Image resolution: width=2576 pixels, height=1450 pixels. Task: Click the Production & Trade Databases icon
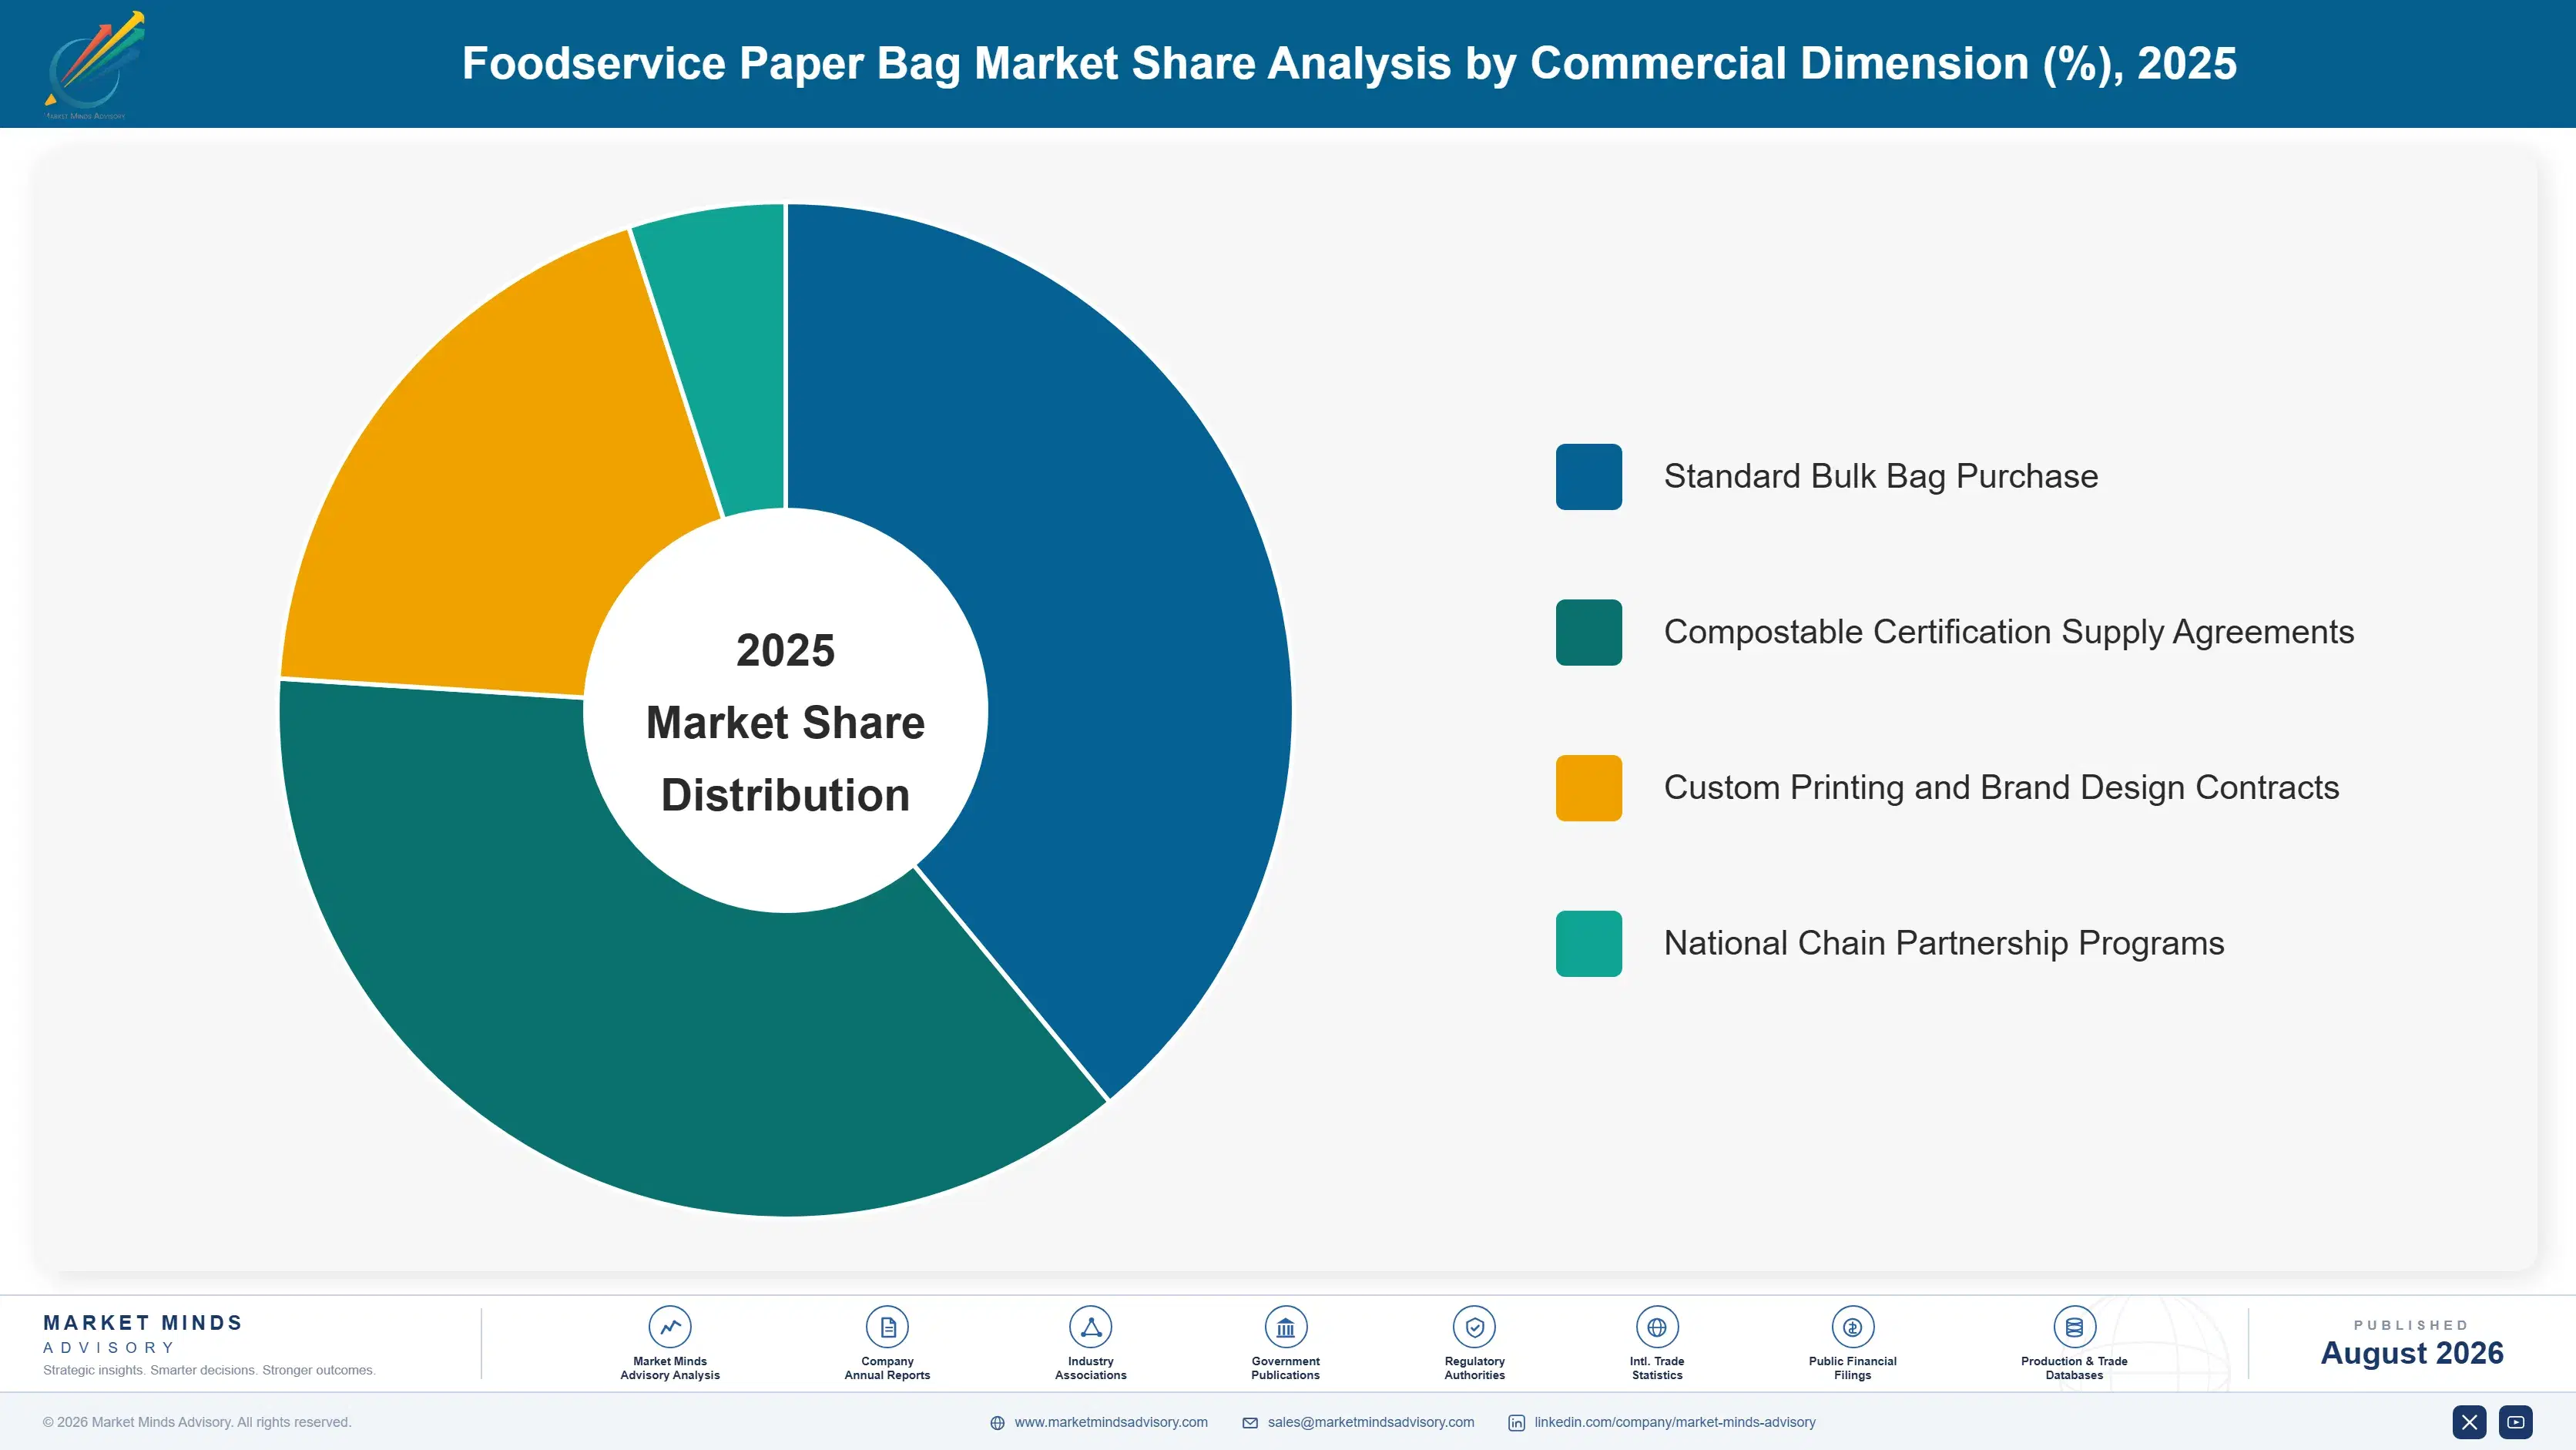coord(2074,1327)
